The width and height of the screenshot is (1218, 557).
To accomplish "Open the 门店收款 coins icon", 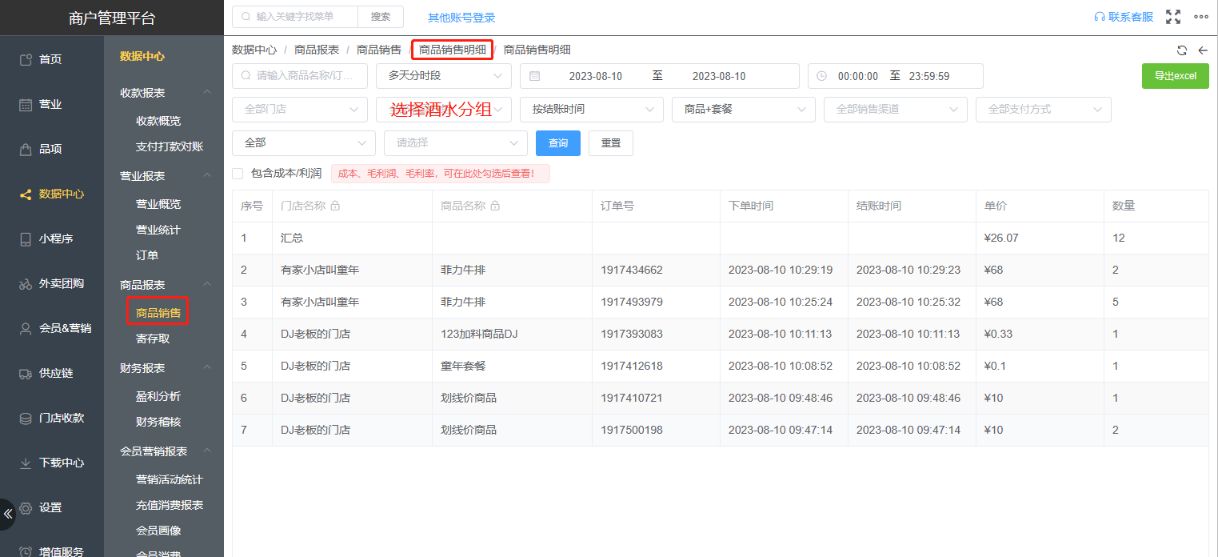I will tap(26, 419).
